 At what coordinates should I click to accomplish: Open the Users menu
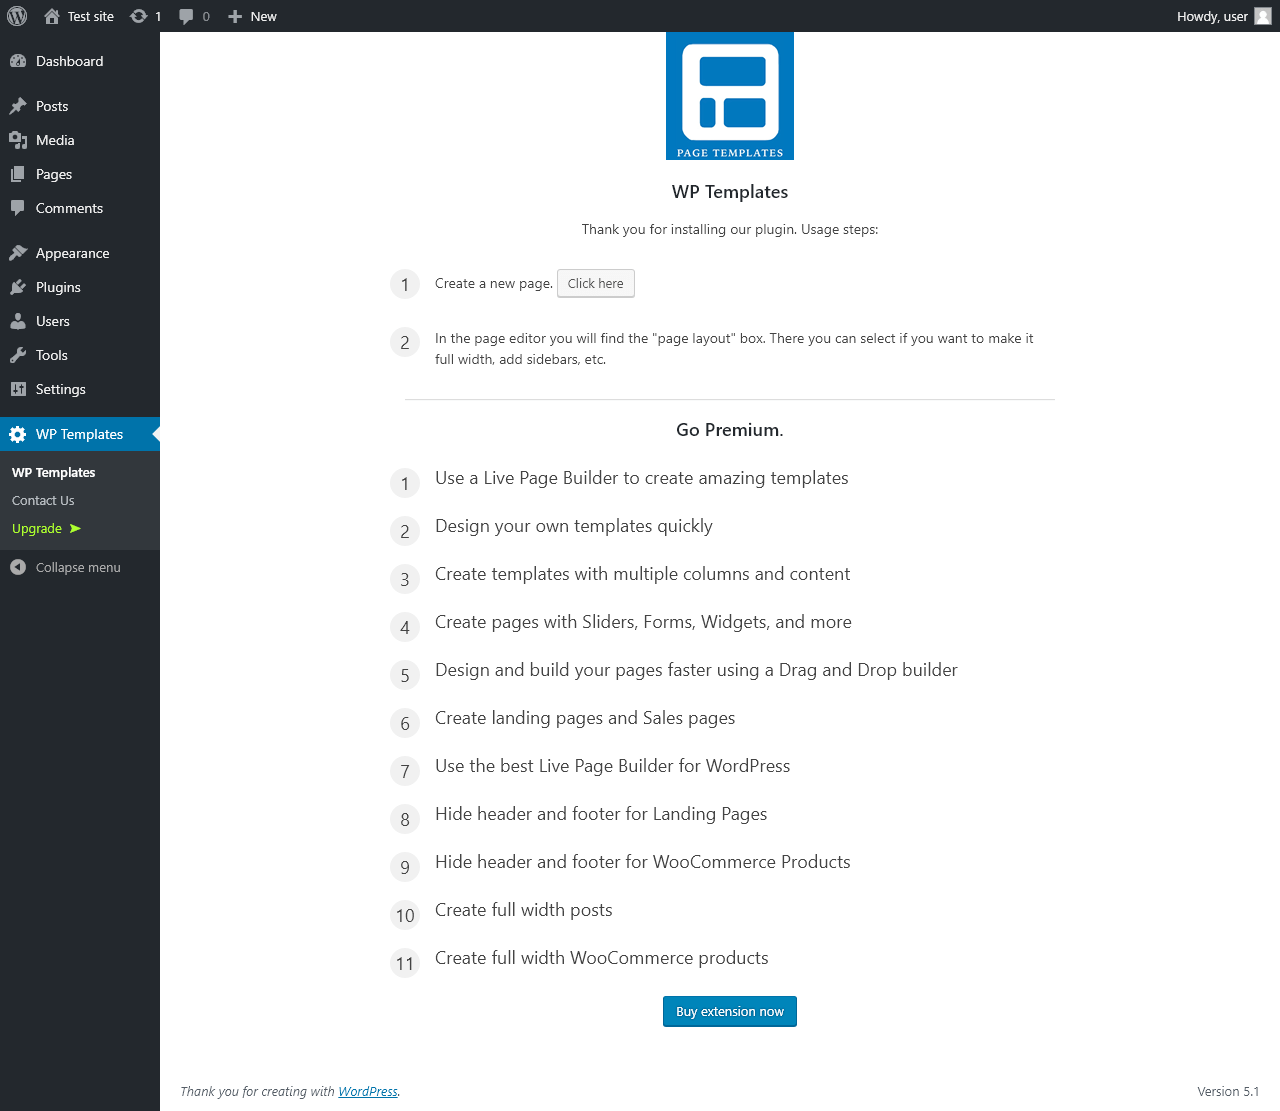[x=80, y=321]
